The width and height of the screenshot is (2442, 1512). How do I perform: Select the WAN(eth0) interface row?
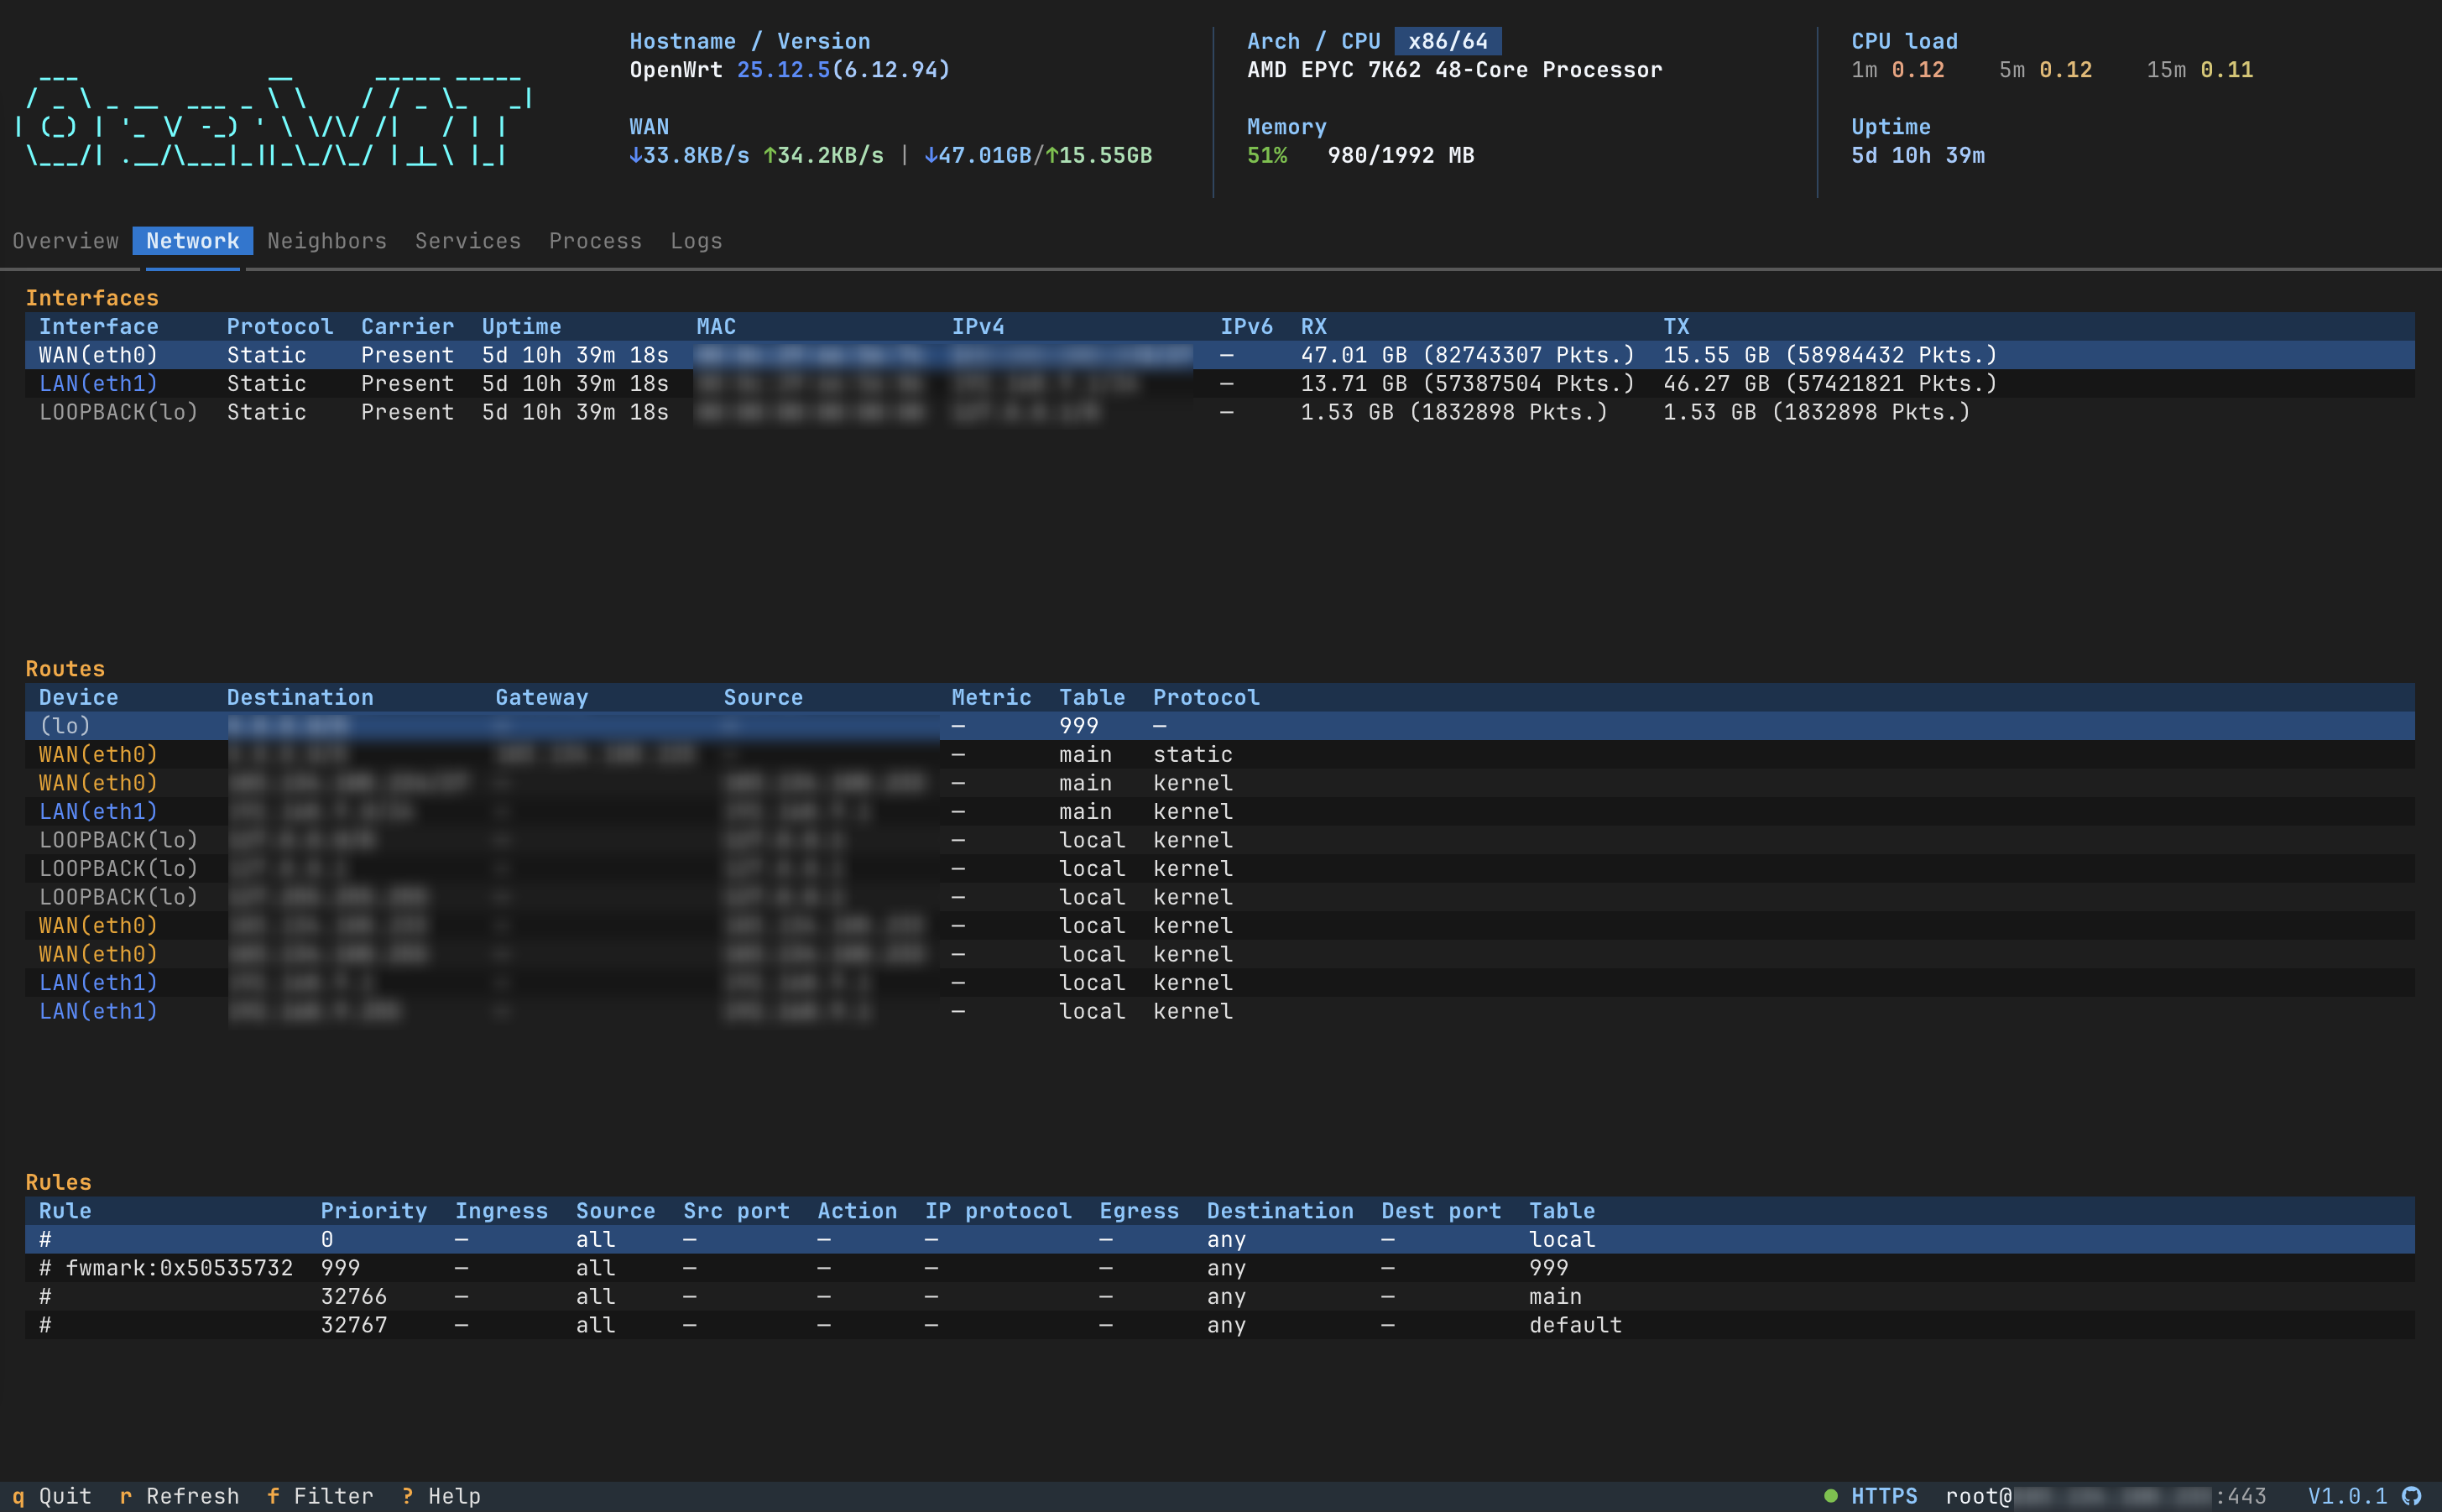coord(1220,355)
